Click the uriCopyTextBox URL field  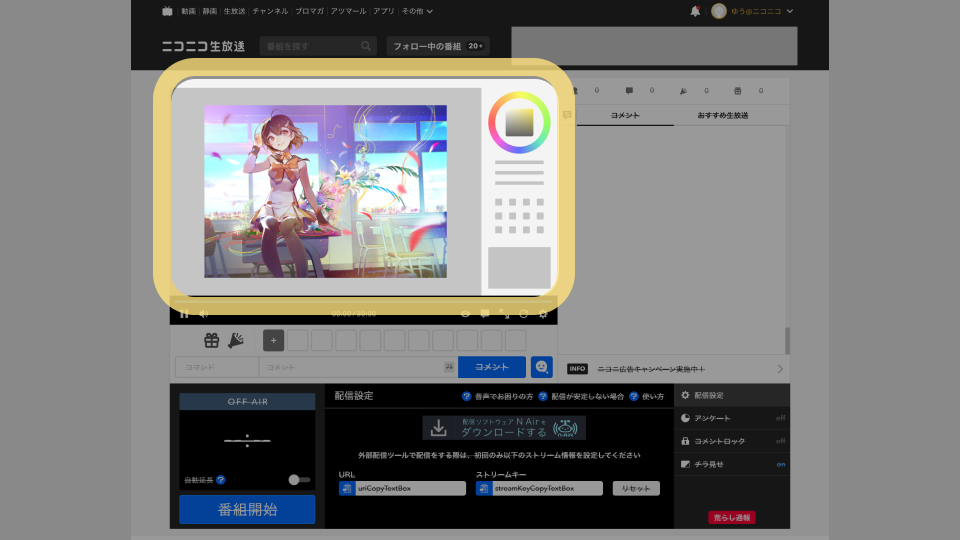pyautogui.click(x=410, y=488)
